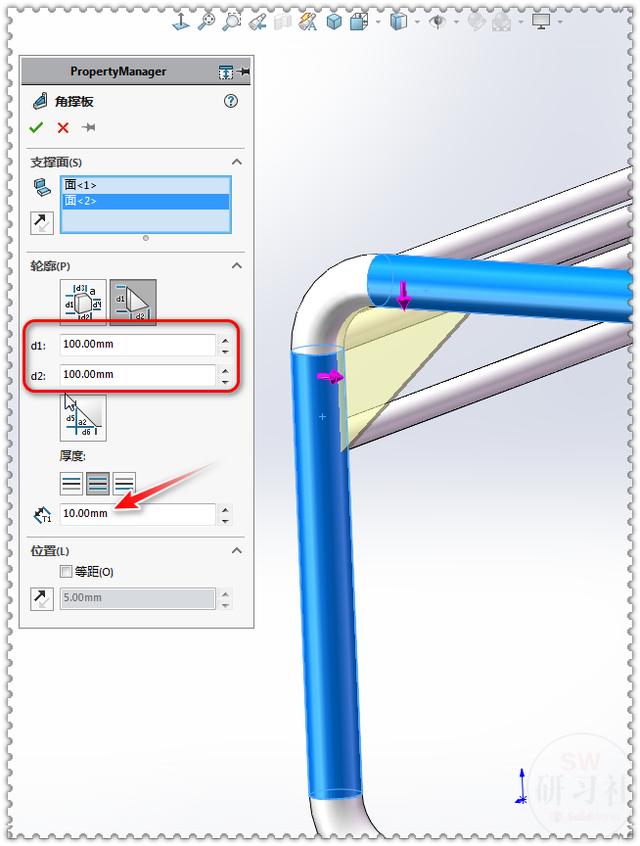Open the section view tool
640x846 pixels.
pyautogui.click(x=282, y=22)
